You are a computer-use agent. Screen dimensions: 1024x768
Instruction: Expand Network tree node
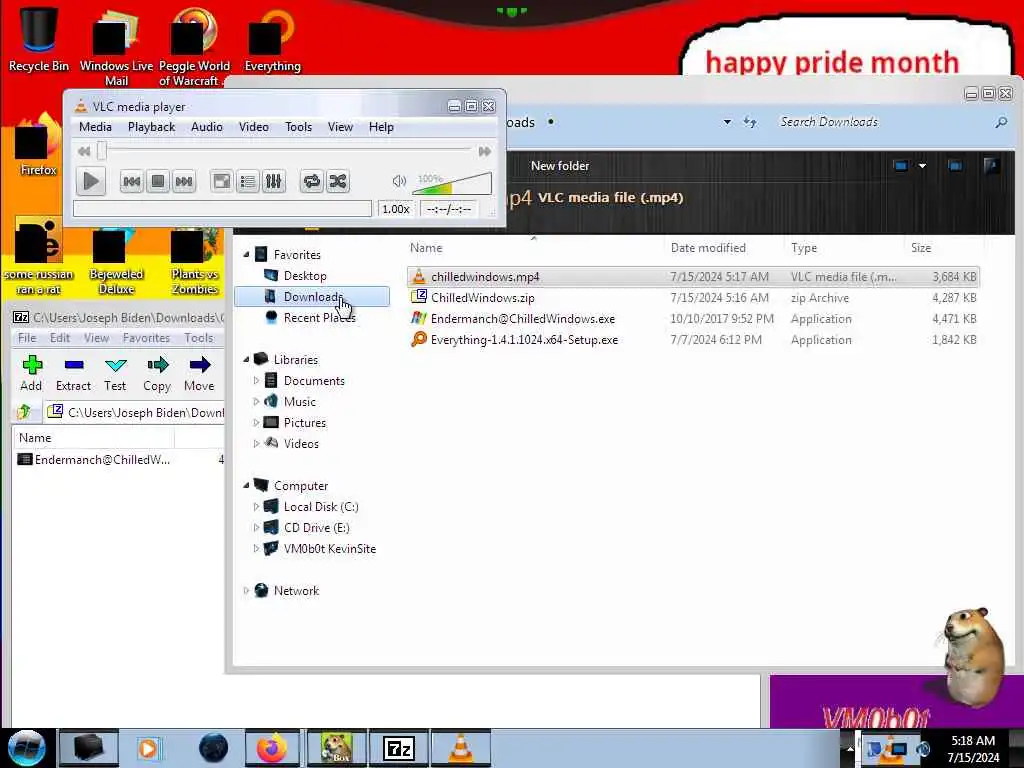coord(246,590)
